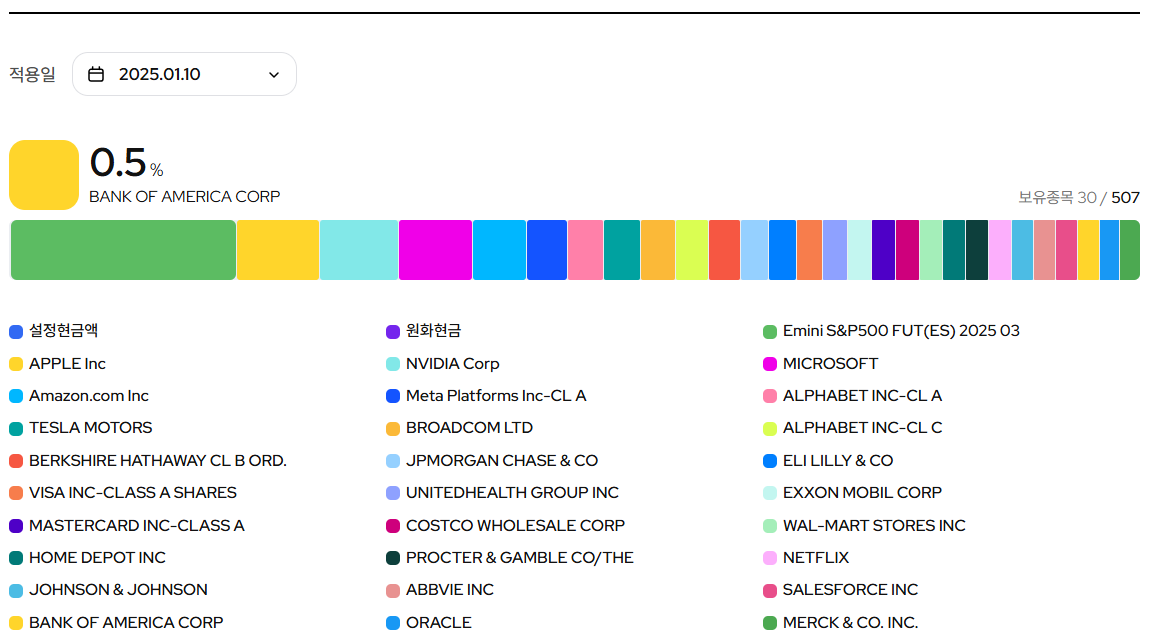Click the BANK OF AMERICA CORP legend entry at bottom
The image size is (1153, 644).
(x=116, y=623)
